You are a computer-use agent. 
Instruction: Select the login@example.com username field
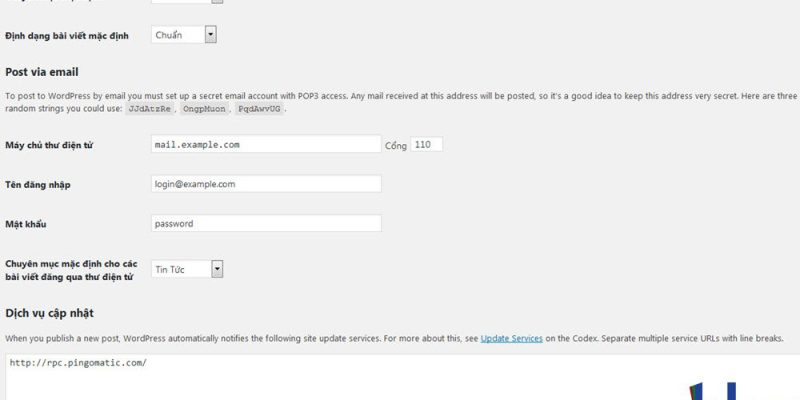[x=265, y=184]
